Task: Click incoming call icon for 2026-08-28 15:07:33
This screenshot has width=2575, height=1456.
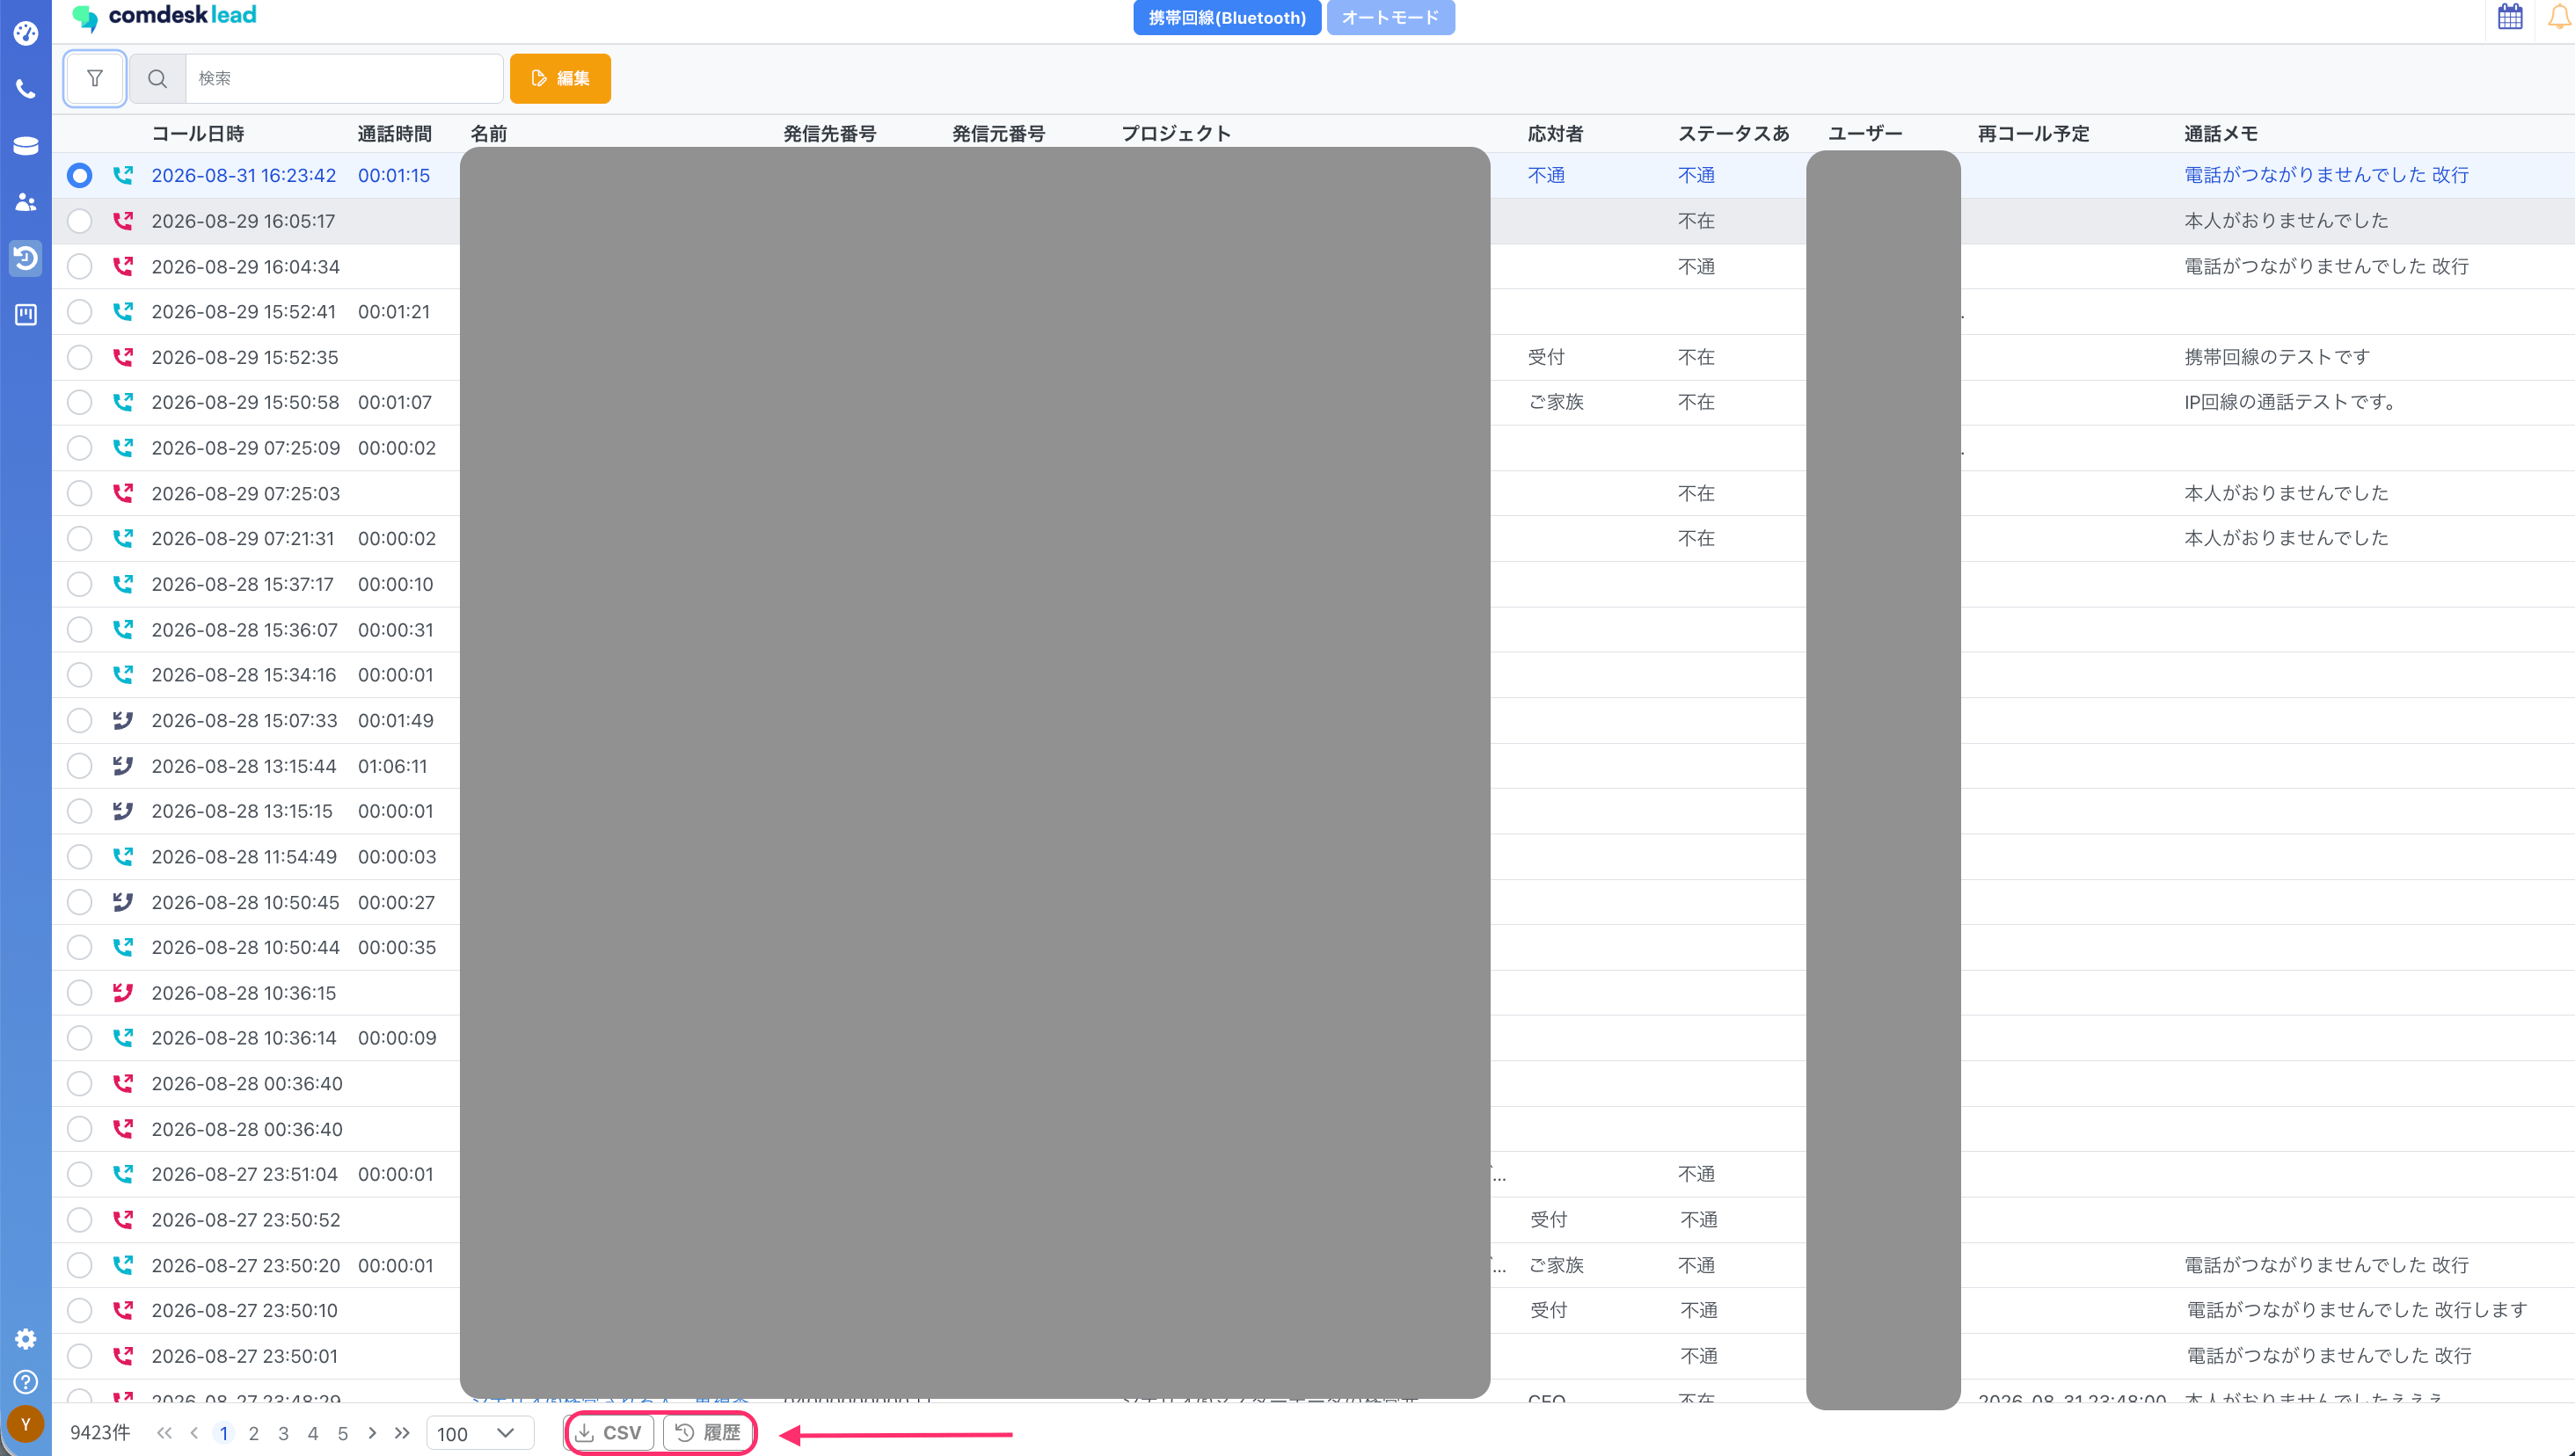Action: pos(123,720)
